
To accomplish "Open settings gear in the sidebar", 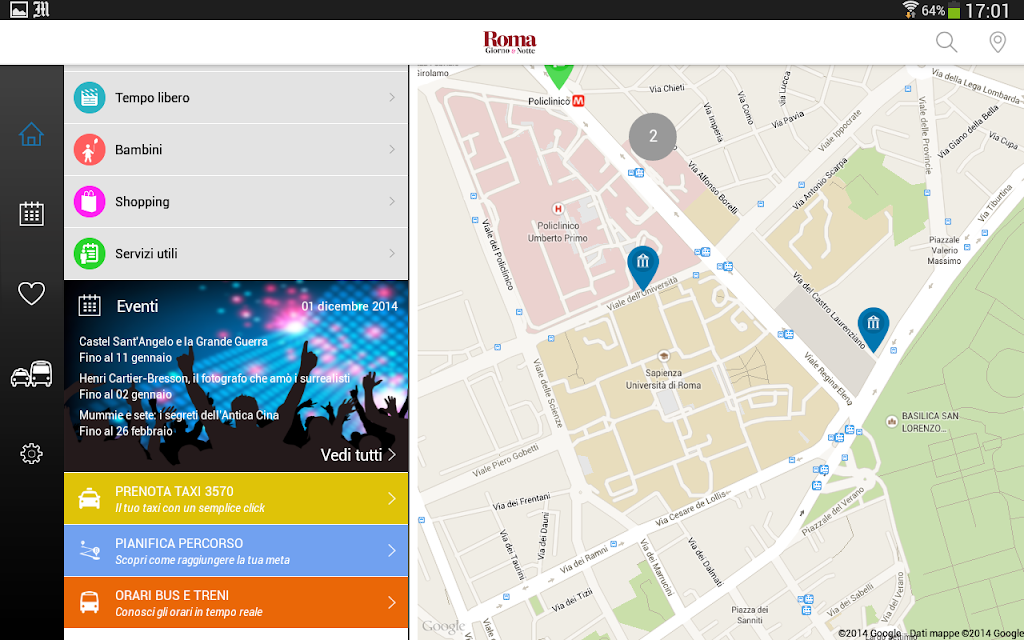I will click(x=31, y=453).
